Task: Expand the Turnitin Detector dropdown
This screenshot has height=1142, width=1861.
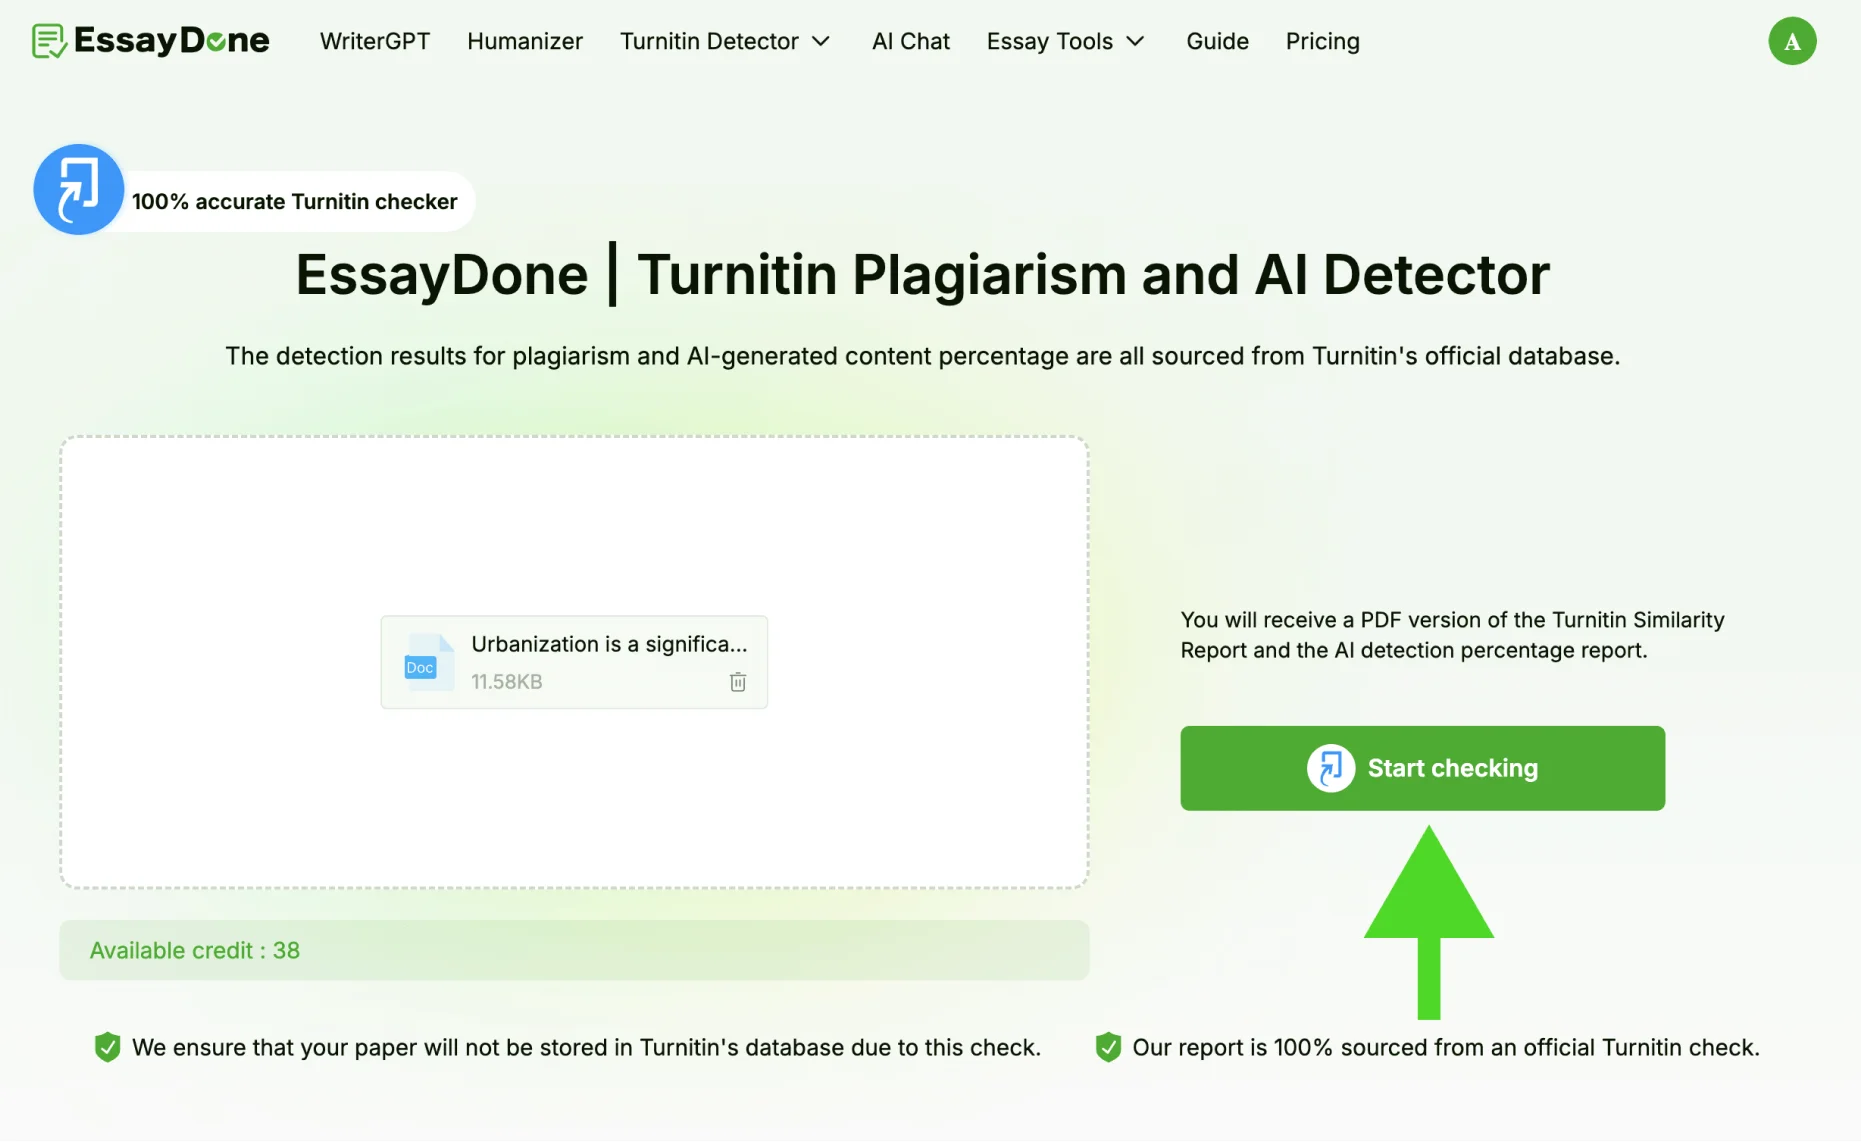Action: coord(725,41)
